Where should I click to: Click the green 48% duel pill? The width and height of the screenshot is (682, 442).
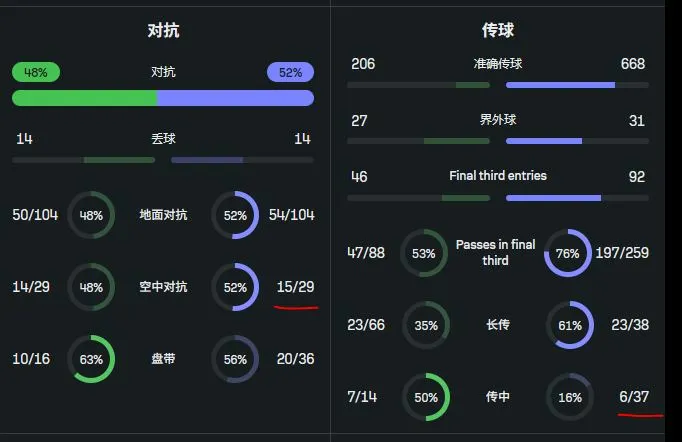36,72
